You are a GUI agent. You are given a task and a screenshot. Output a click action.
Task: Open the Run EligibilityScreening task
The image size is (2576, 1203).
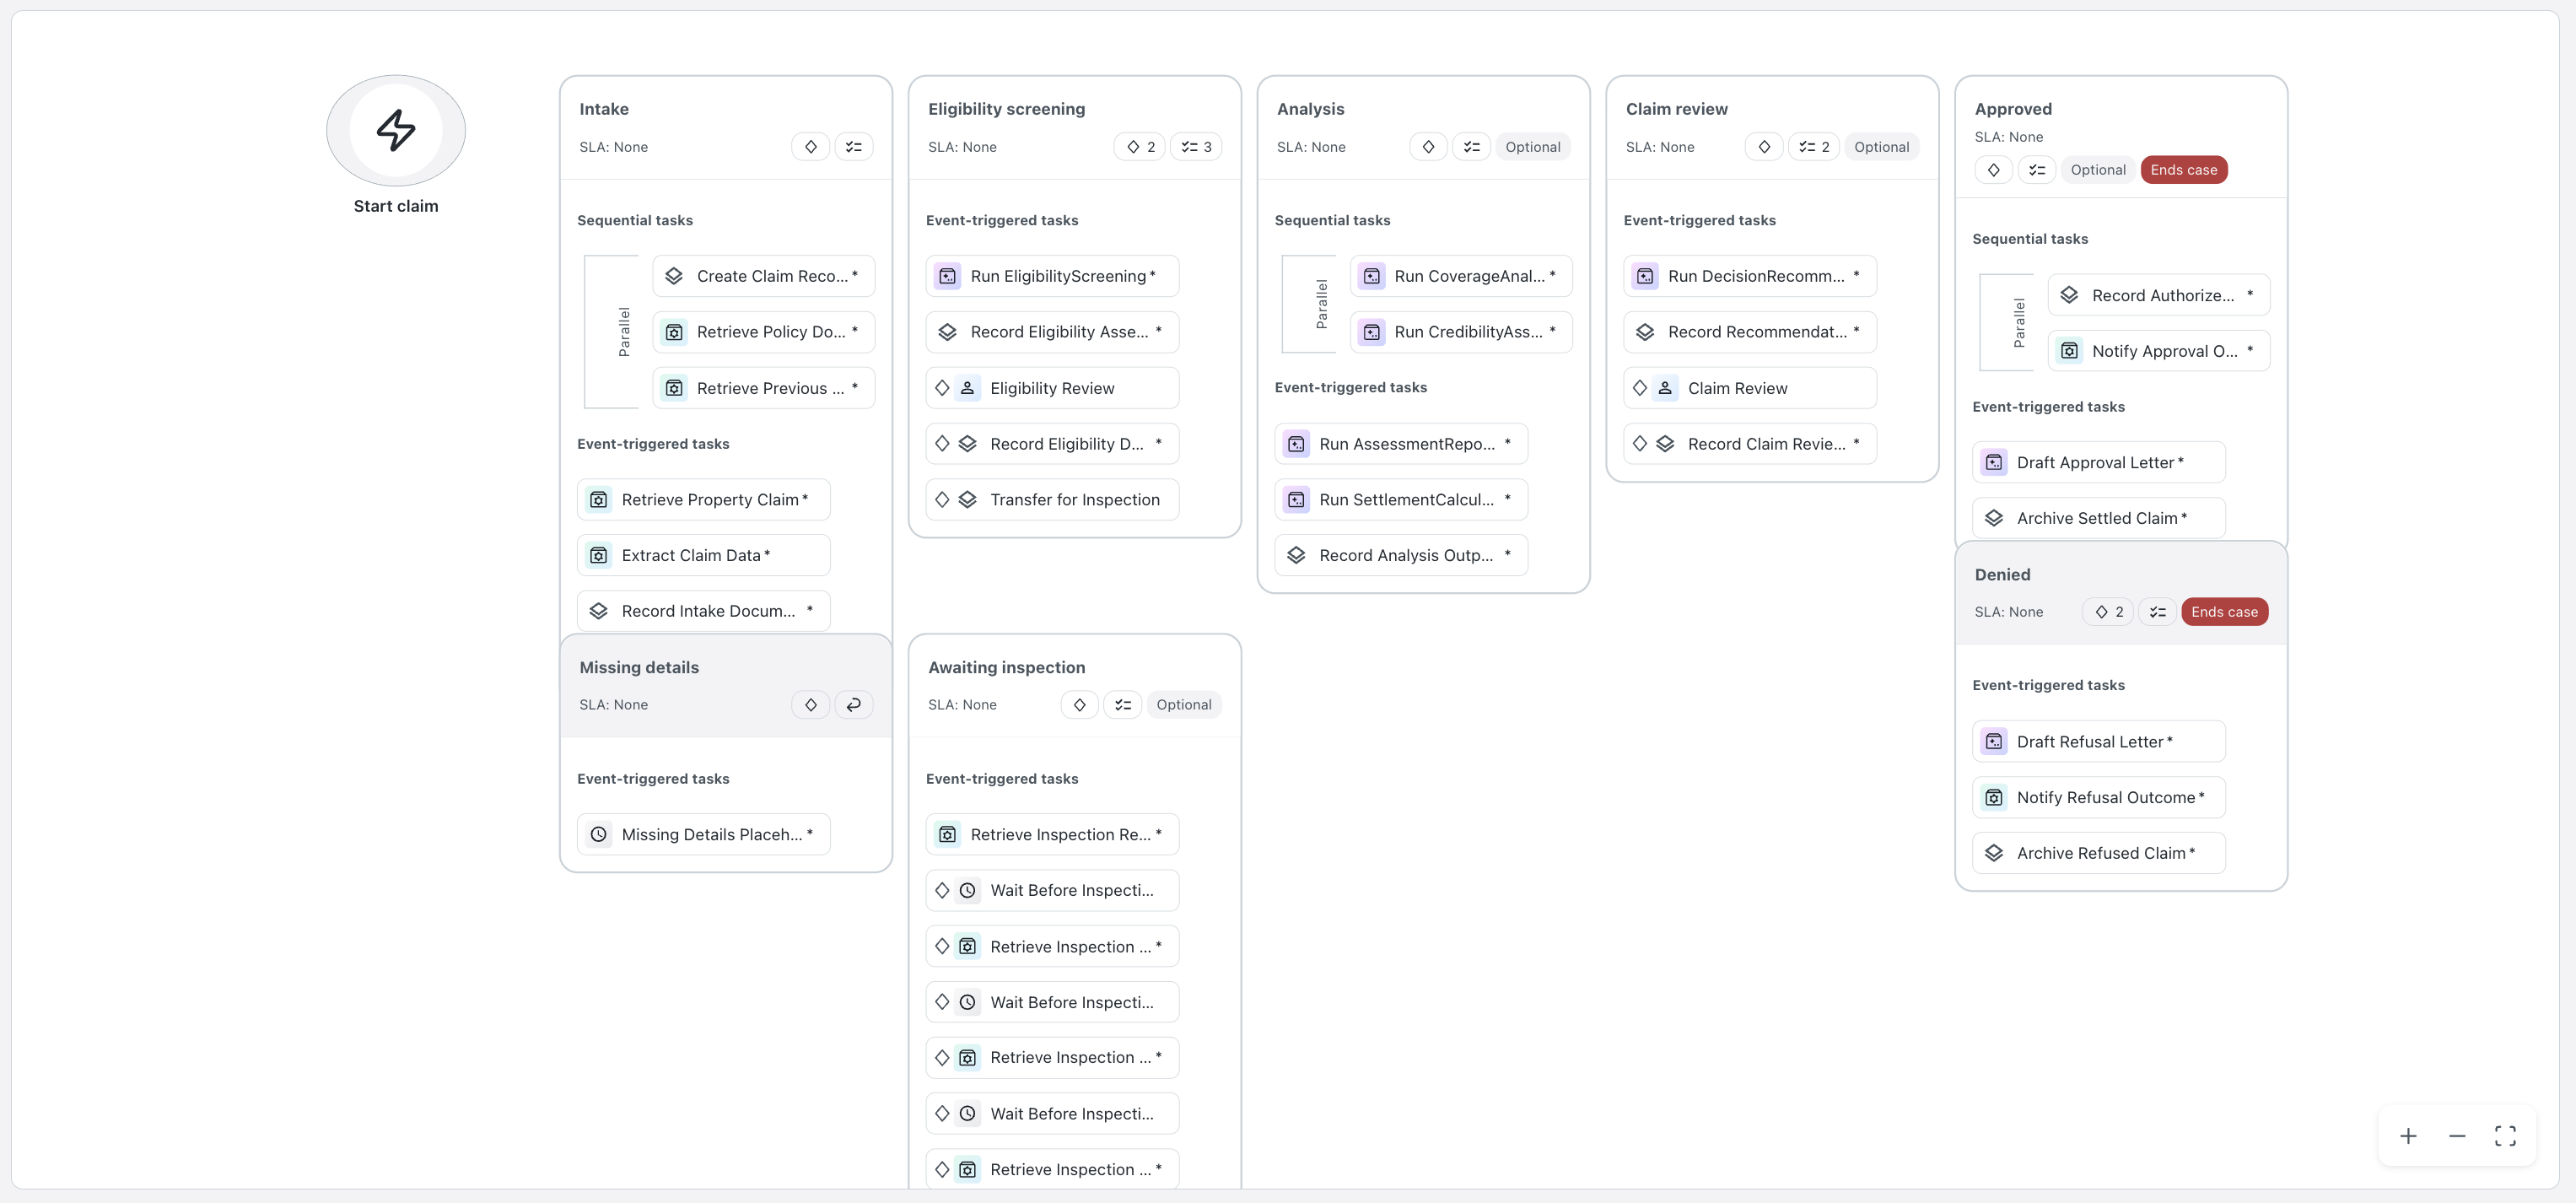click(1053, 276)
